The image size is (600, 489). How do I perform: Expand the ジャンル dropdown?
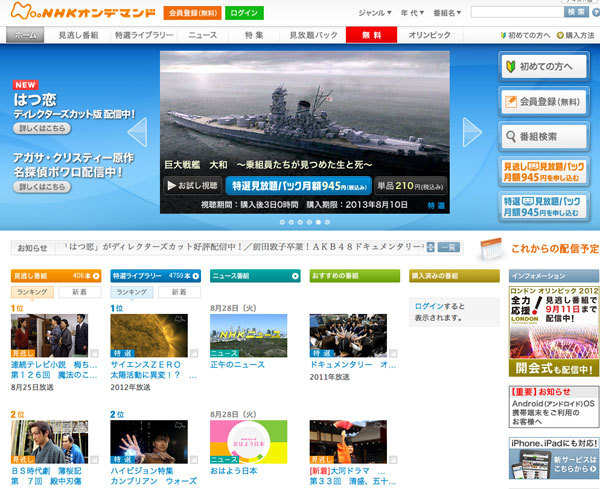click(376, 14)
